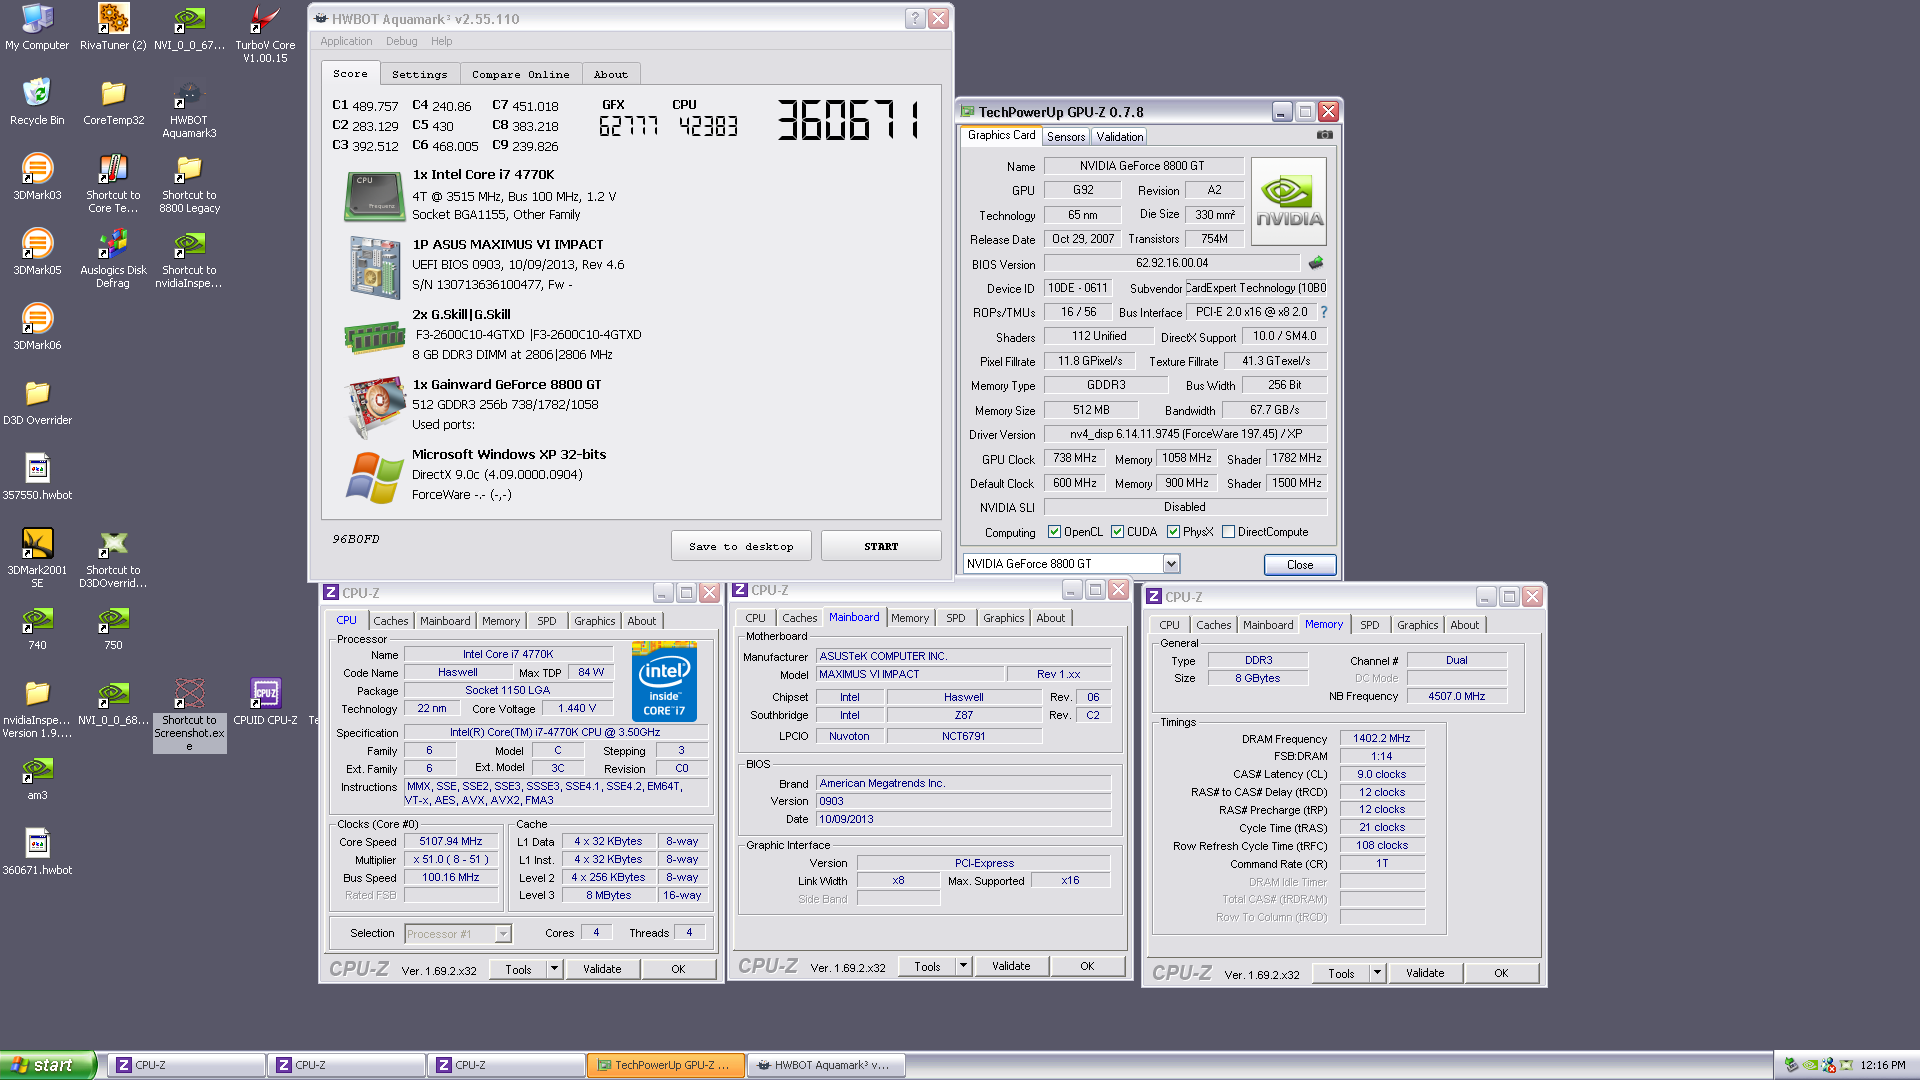Click Validate in the CPU-Z Memory window
Viewport: 1920px width, 1080px height.
point(1425,973)
